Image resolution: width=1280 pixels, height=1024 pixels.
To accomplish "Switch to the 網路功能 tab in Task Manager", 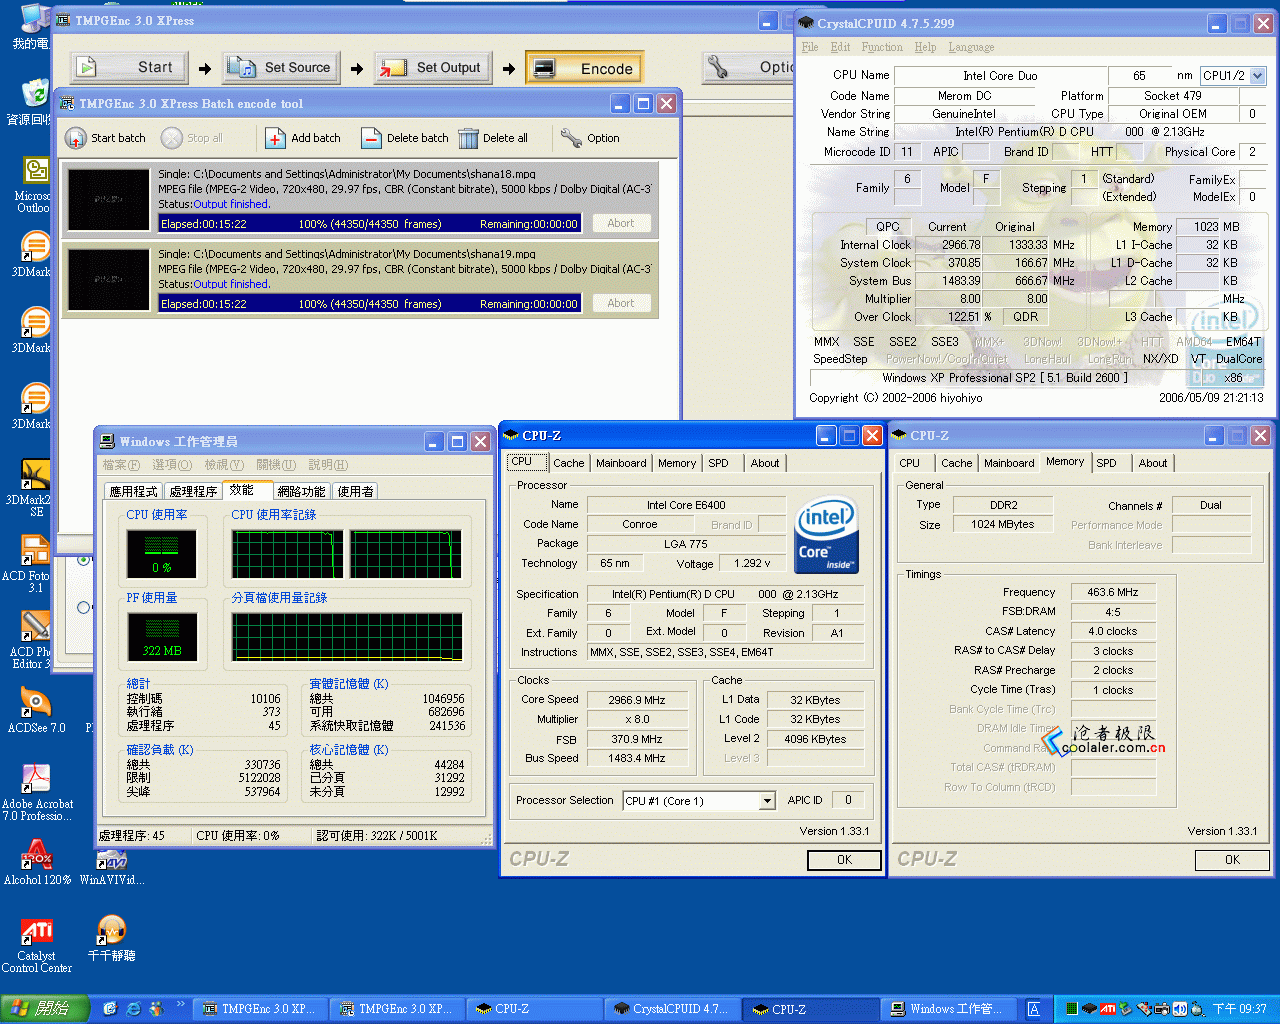I will (x=301, y=491).
